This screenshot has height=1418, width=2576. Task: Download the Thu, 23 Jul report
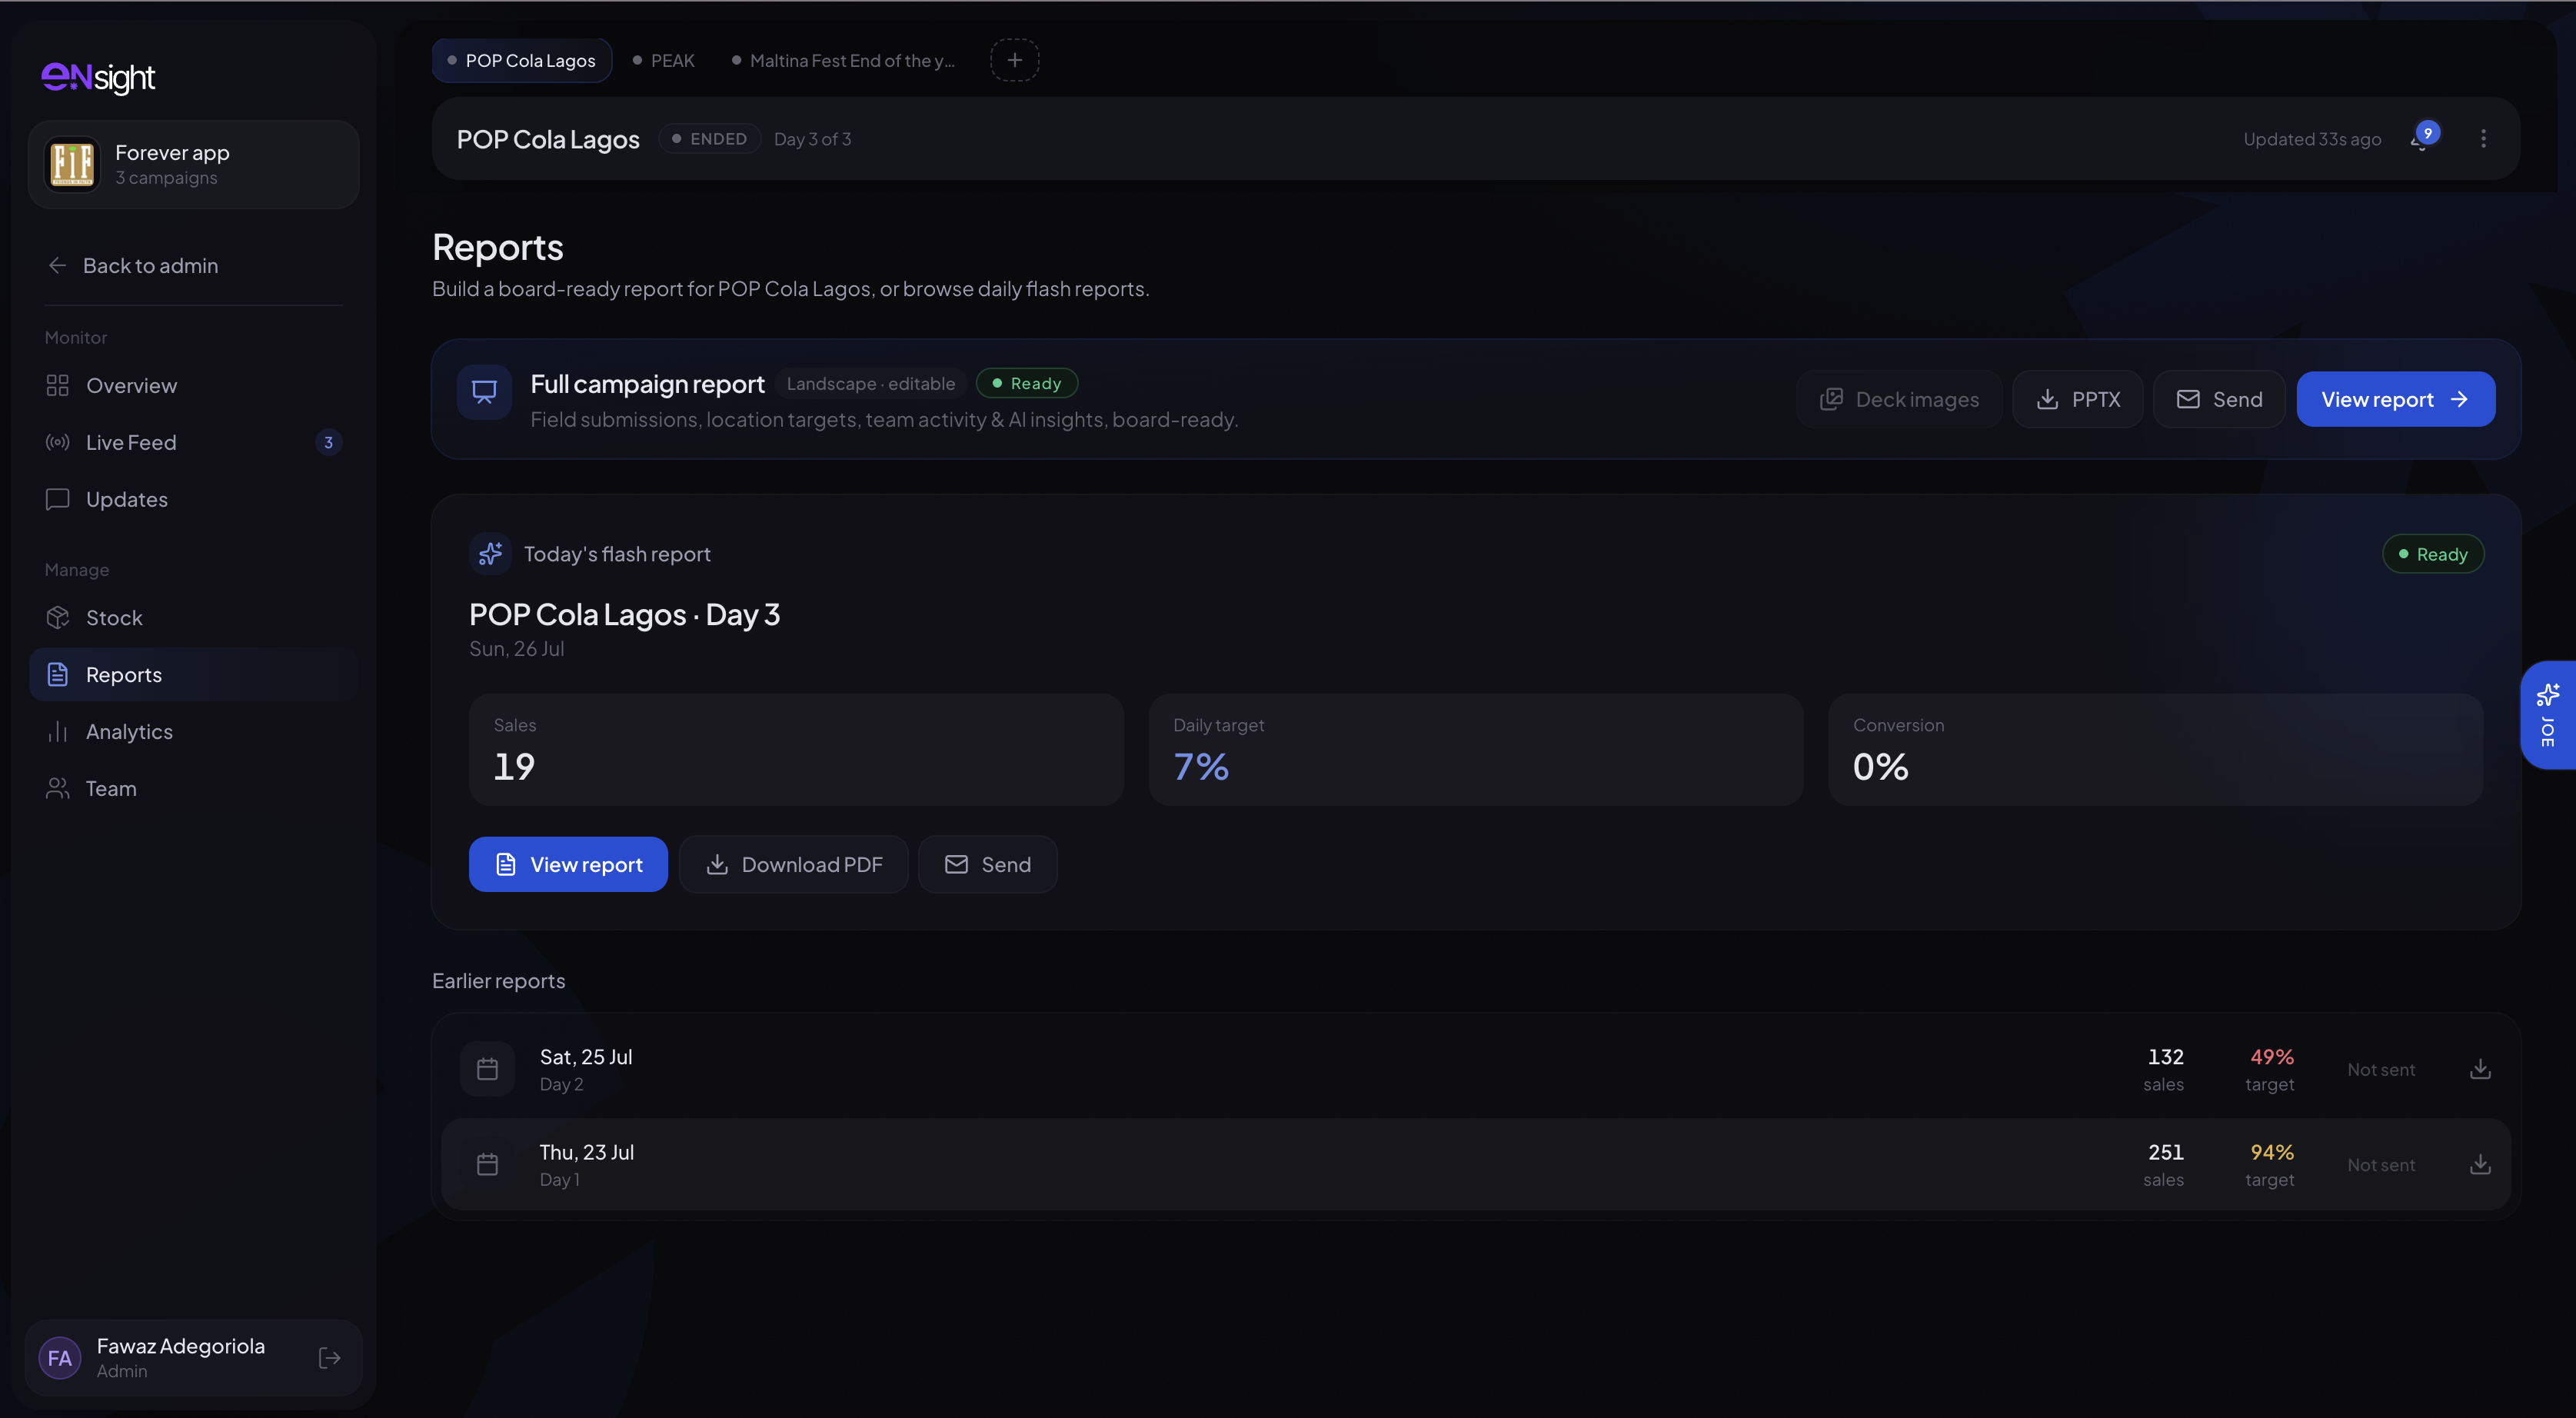point(2480,1164)
